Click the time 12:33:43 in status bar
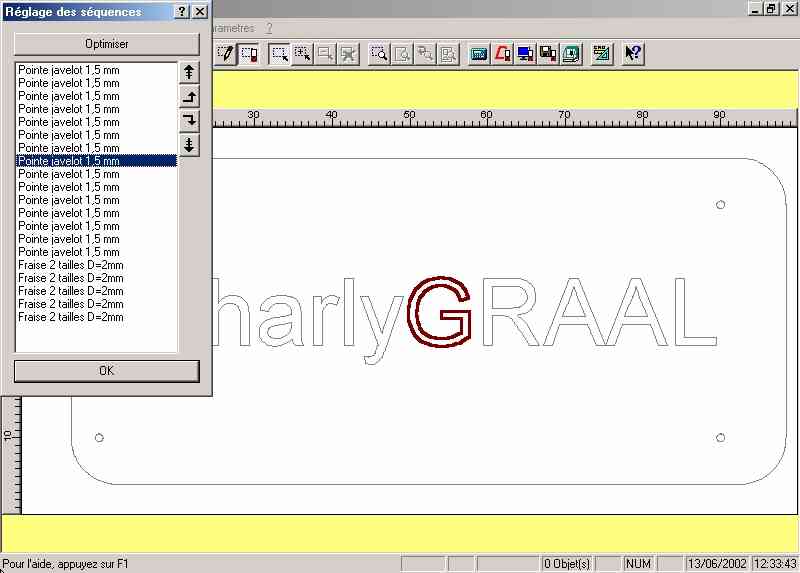The width and height of the screenshot is (800, 573). [x=775, y=564]
